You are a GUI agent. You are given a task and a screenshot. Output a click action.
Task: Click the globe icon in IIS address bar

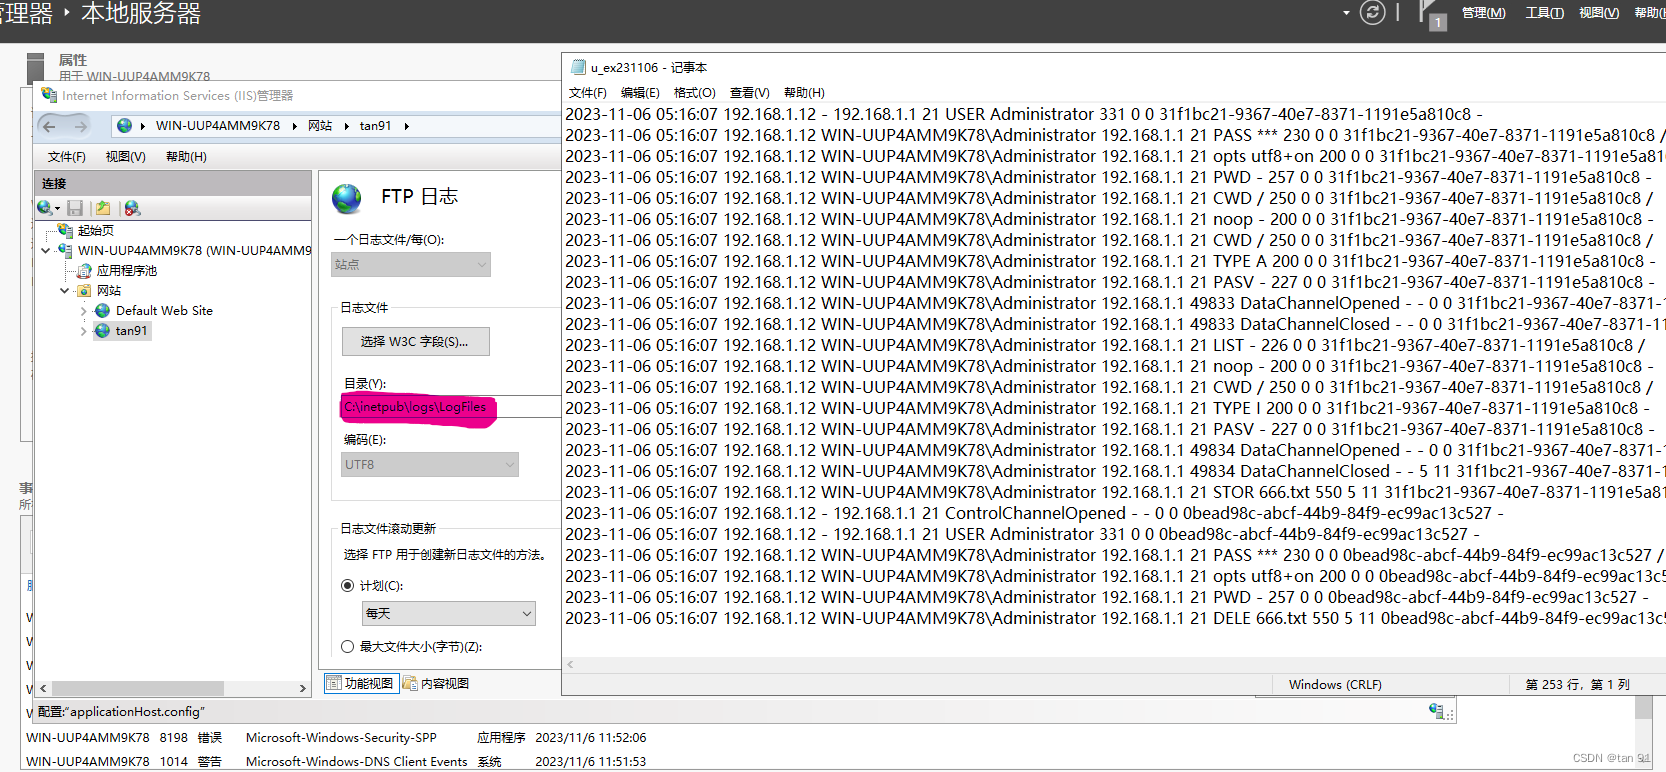pyautogui.click(x=124, y=126)
